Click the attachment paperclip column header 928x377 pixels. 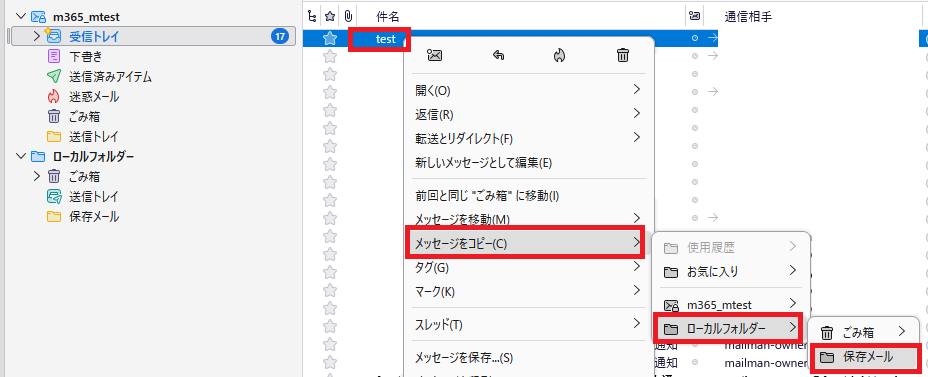[348, 16]
